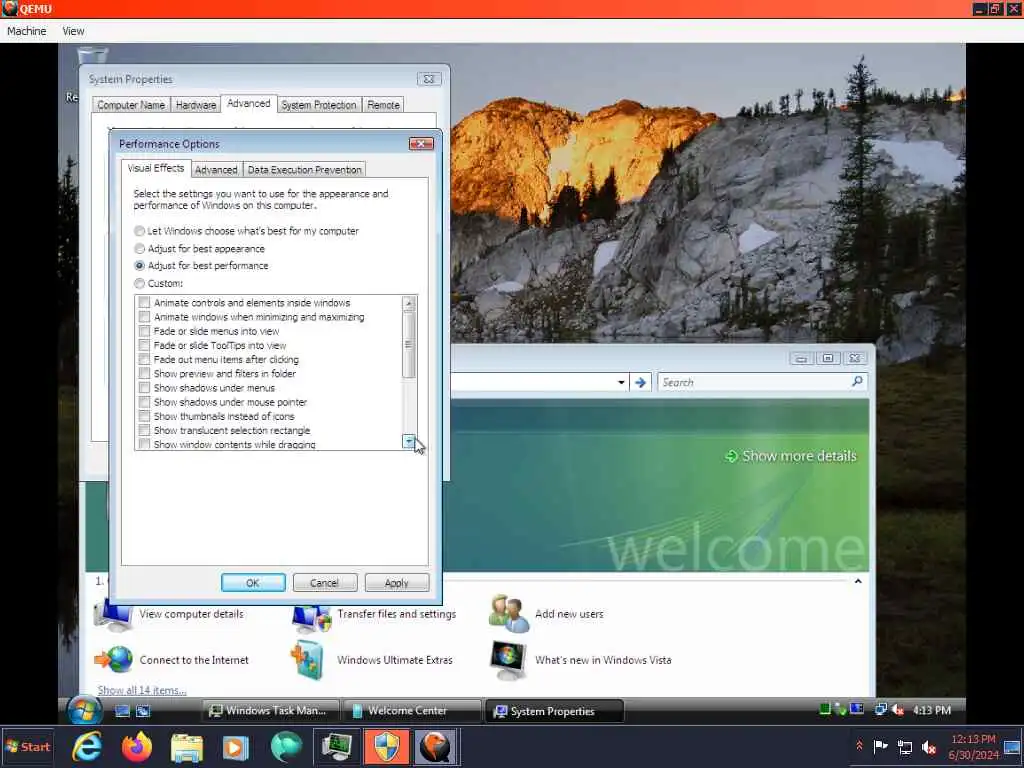Click the host network tray icon

point(905,747)
